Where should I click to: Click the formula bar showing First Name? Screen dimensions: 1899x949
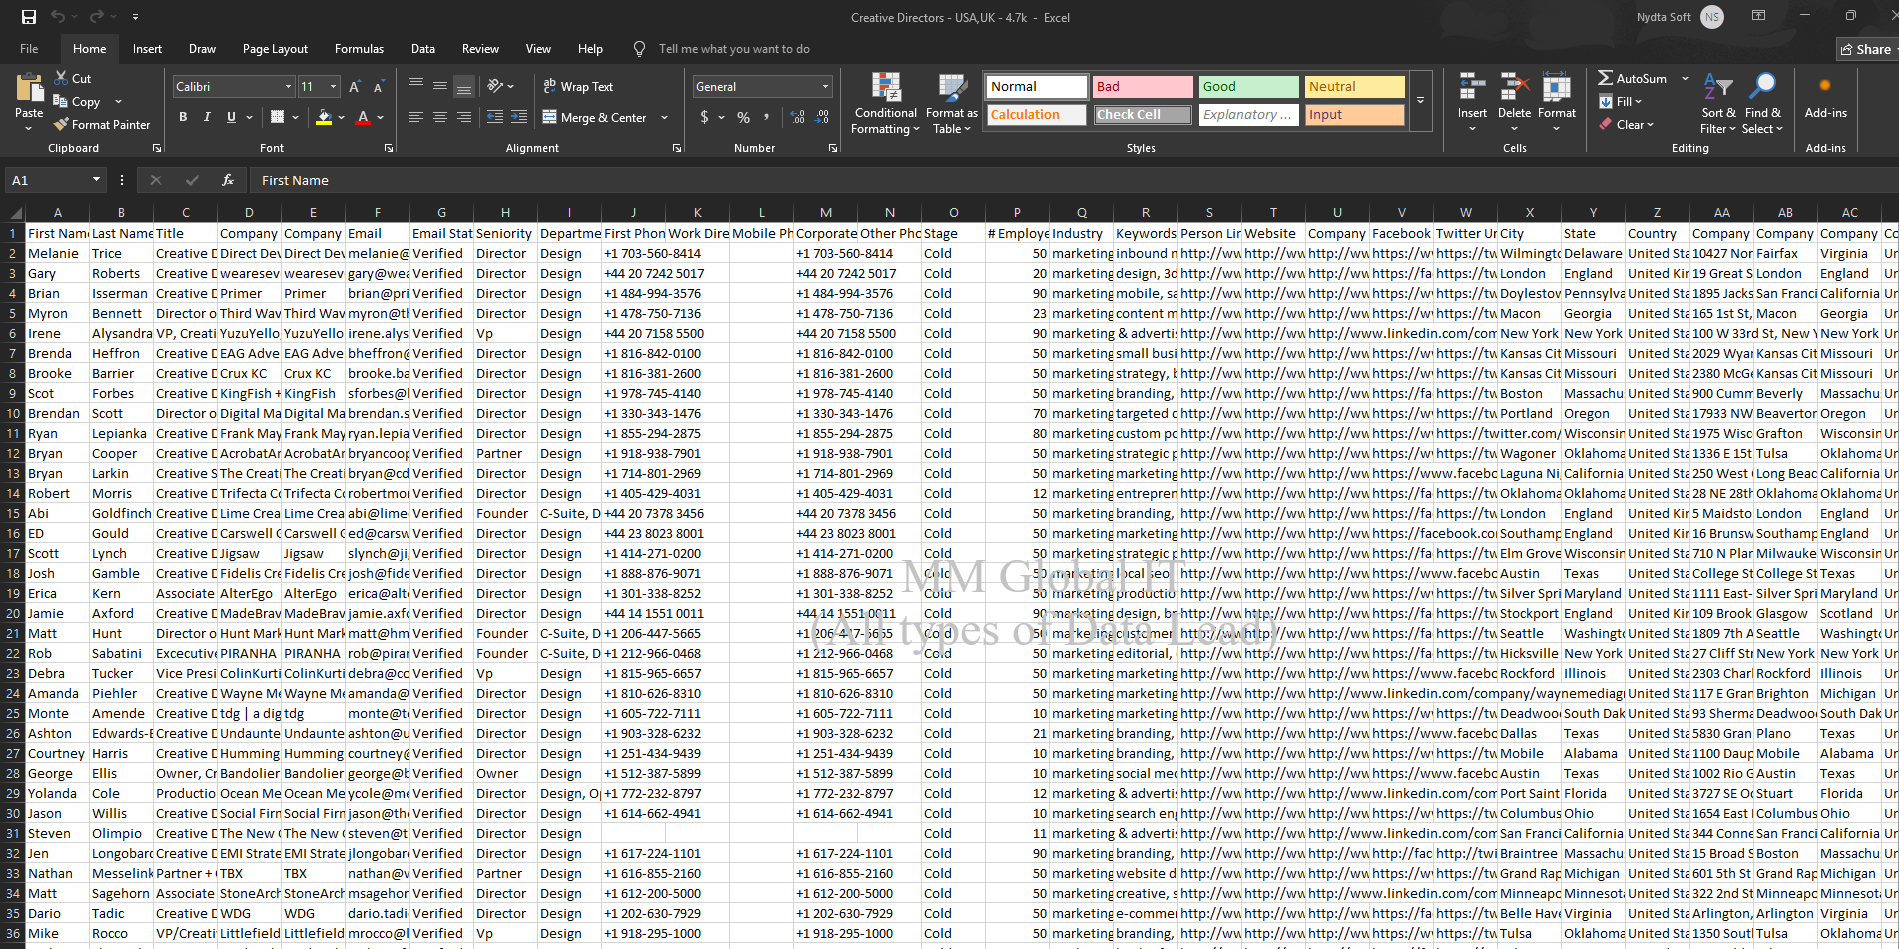pos(1072,180)
